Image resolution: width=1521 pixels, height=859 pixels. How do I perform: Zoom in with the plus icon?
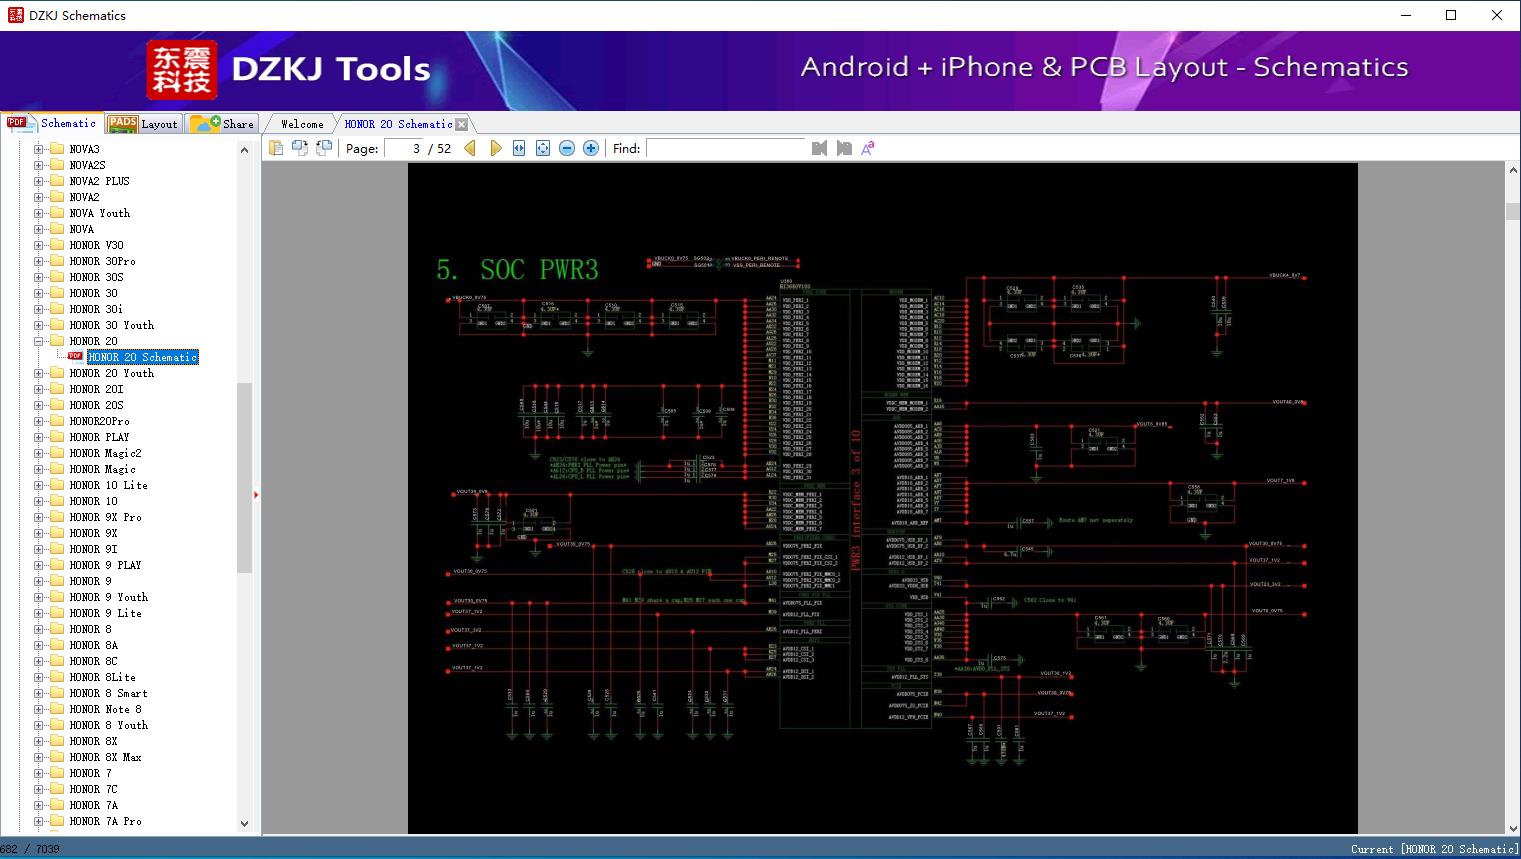tap(591, 148)
